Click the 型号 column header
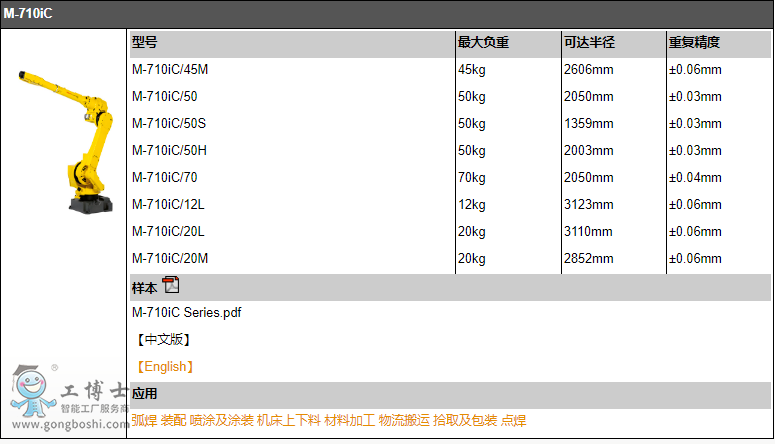Image resolution: width=775 pixels, height=444 pixels. point(145,43)
